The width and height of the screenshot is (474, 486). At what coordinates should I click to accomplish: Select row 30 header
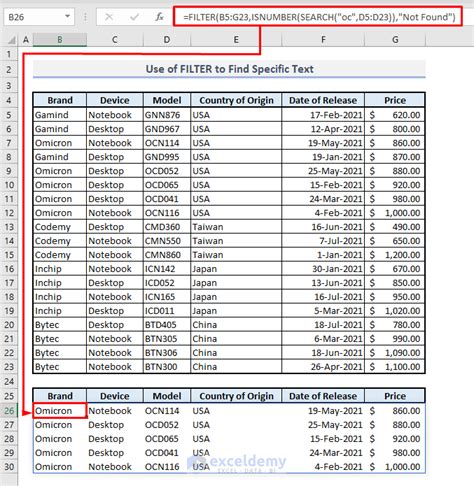9,467
